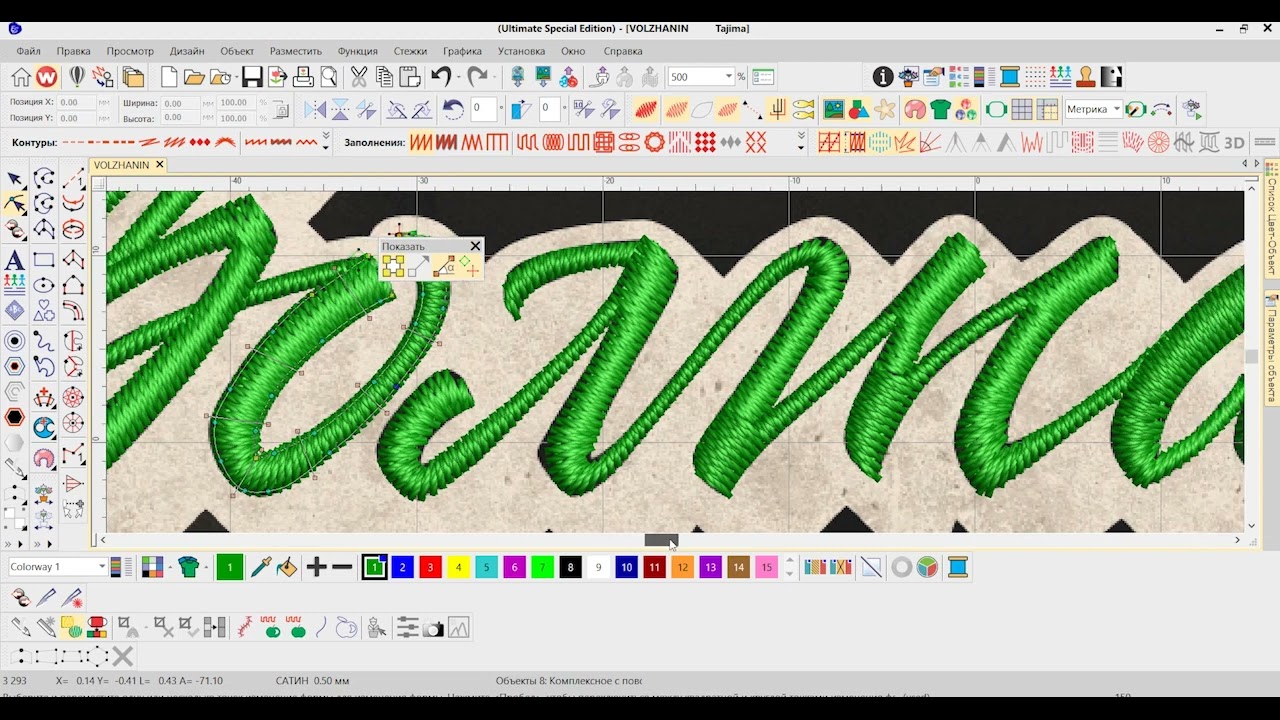
Task: Open the design information icon
Action: [883, 77]
